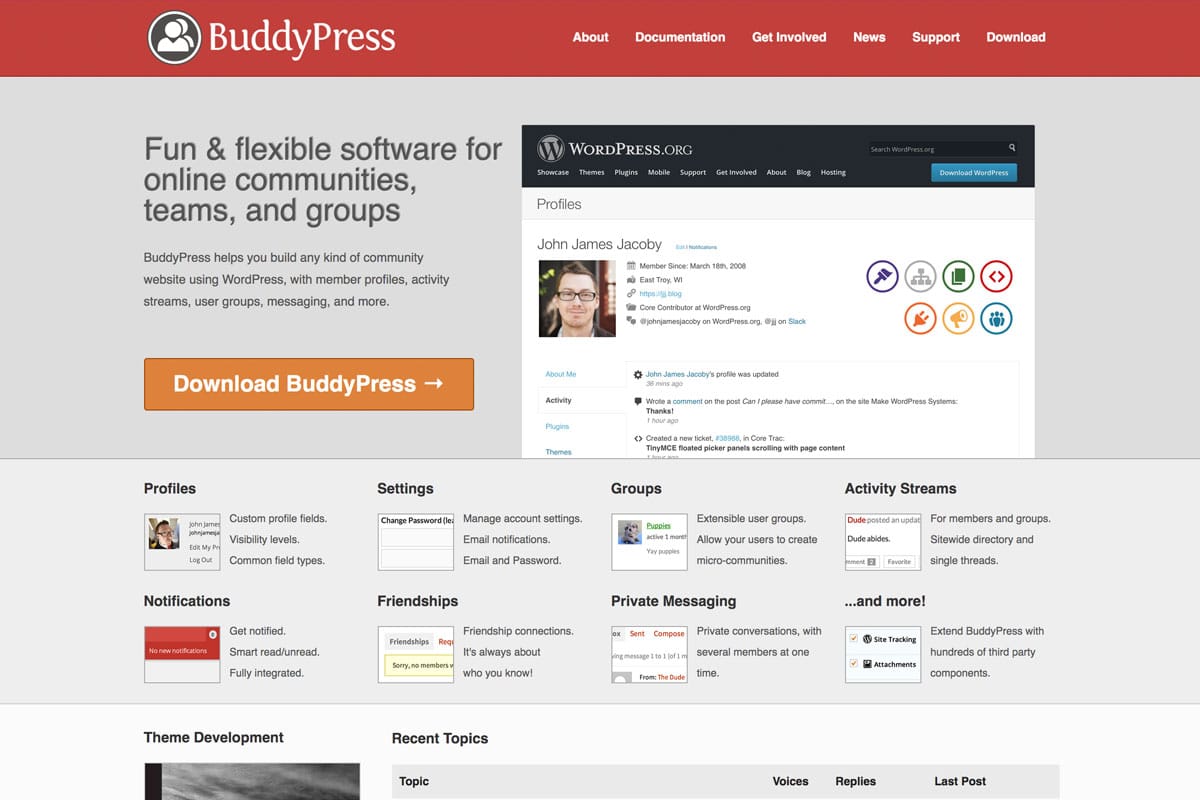Open the Download item in the BuddyPress header

1016,37
